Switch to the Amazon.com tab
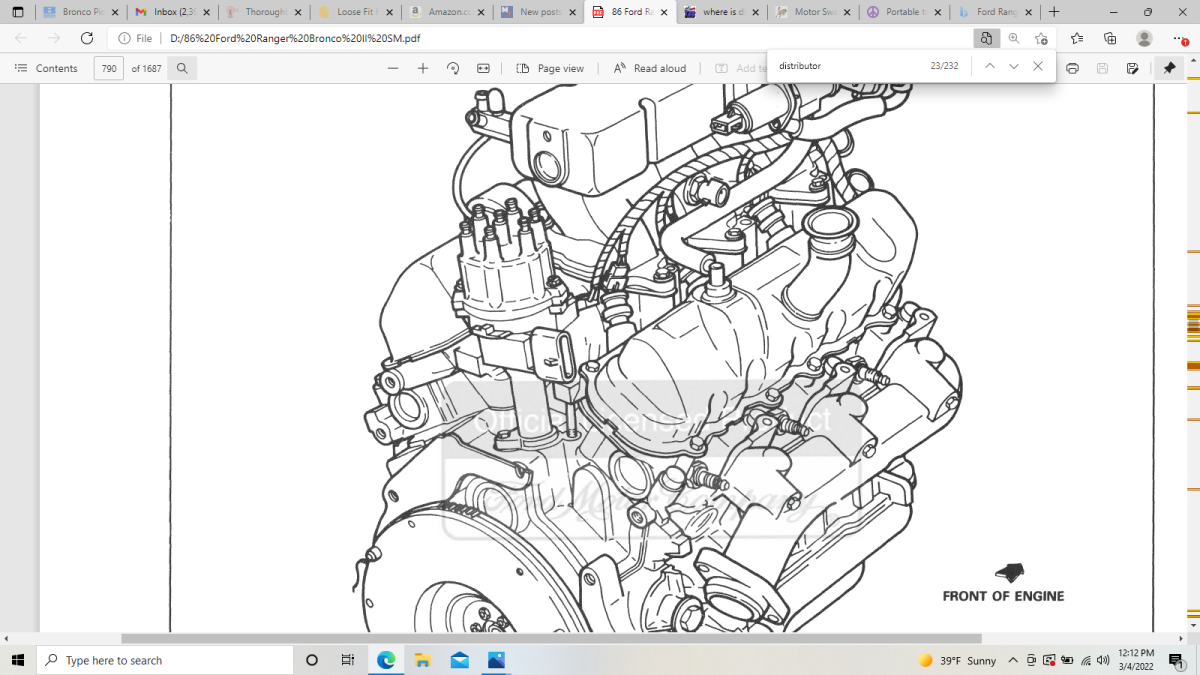Image resolution: width=1200 pixels, height=675 pixels. [x=445, y=12]
